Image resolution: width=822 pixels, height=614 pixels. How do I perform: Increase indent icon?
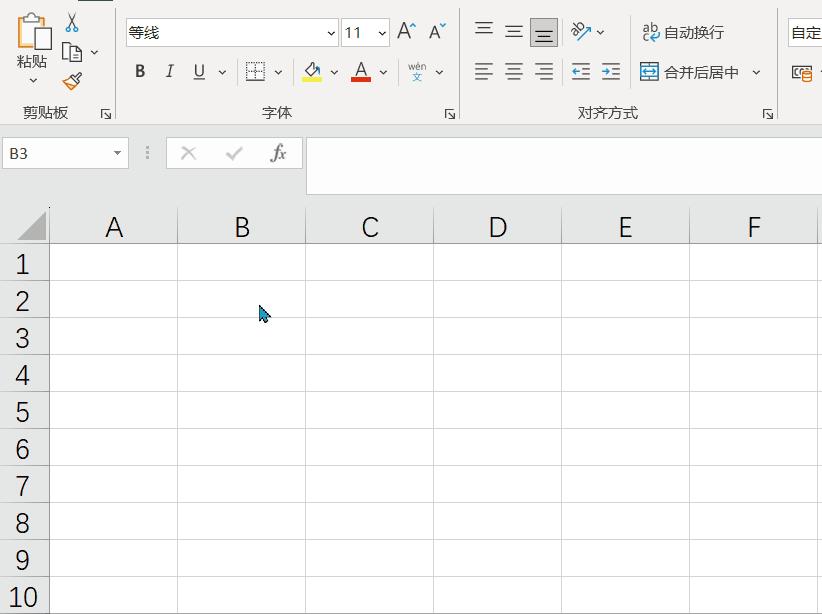[611, 71]
